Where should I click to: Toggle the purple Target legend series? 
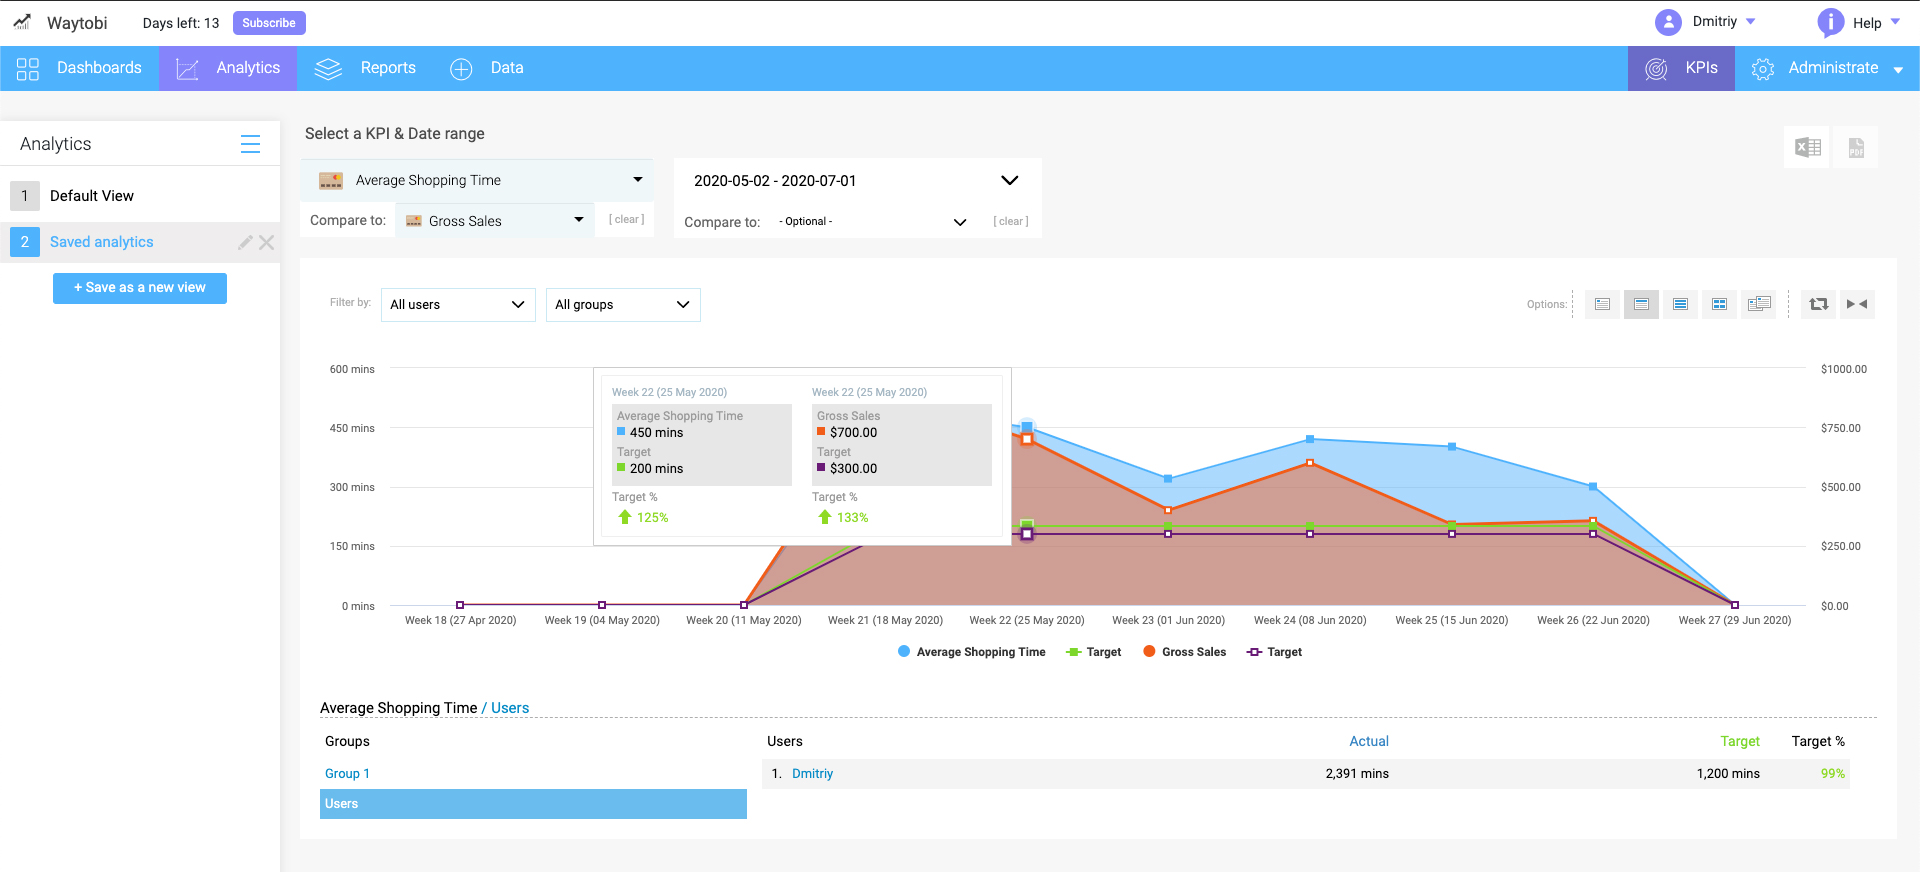coord(1275,652)
